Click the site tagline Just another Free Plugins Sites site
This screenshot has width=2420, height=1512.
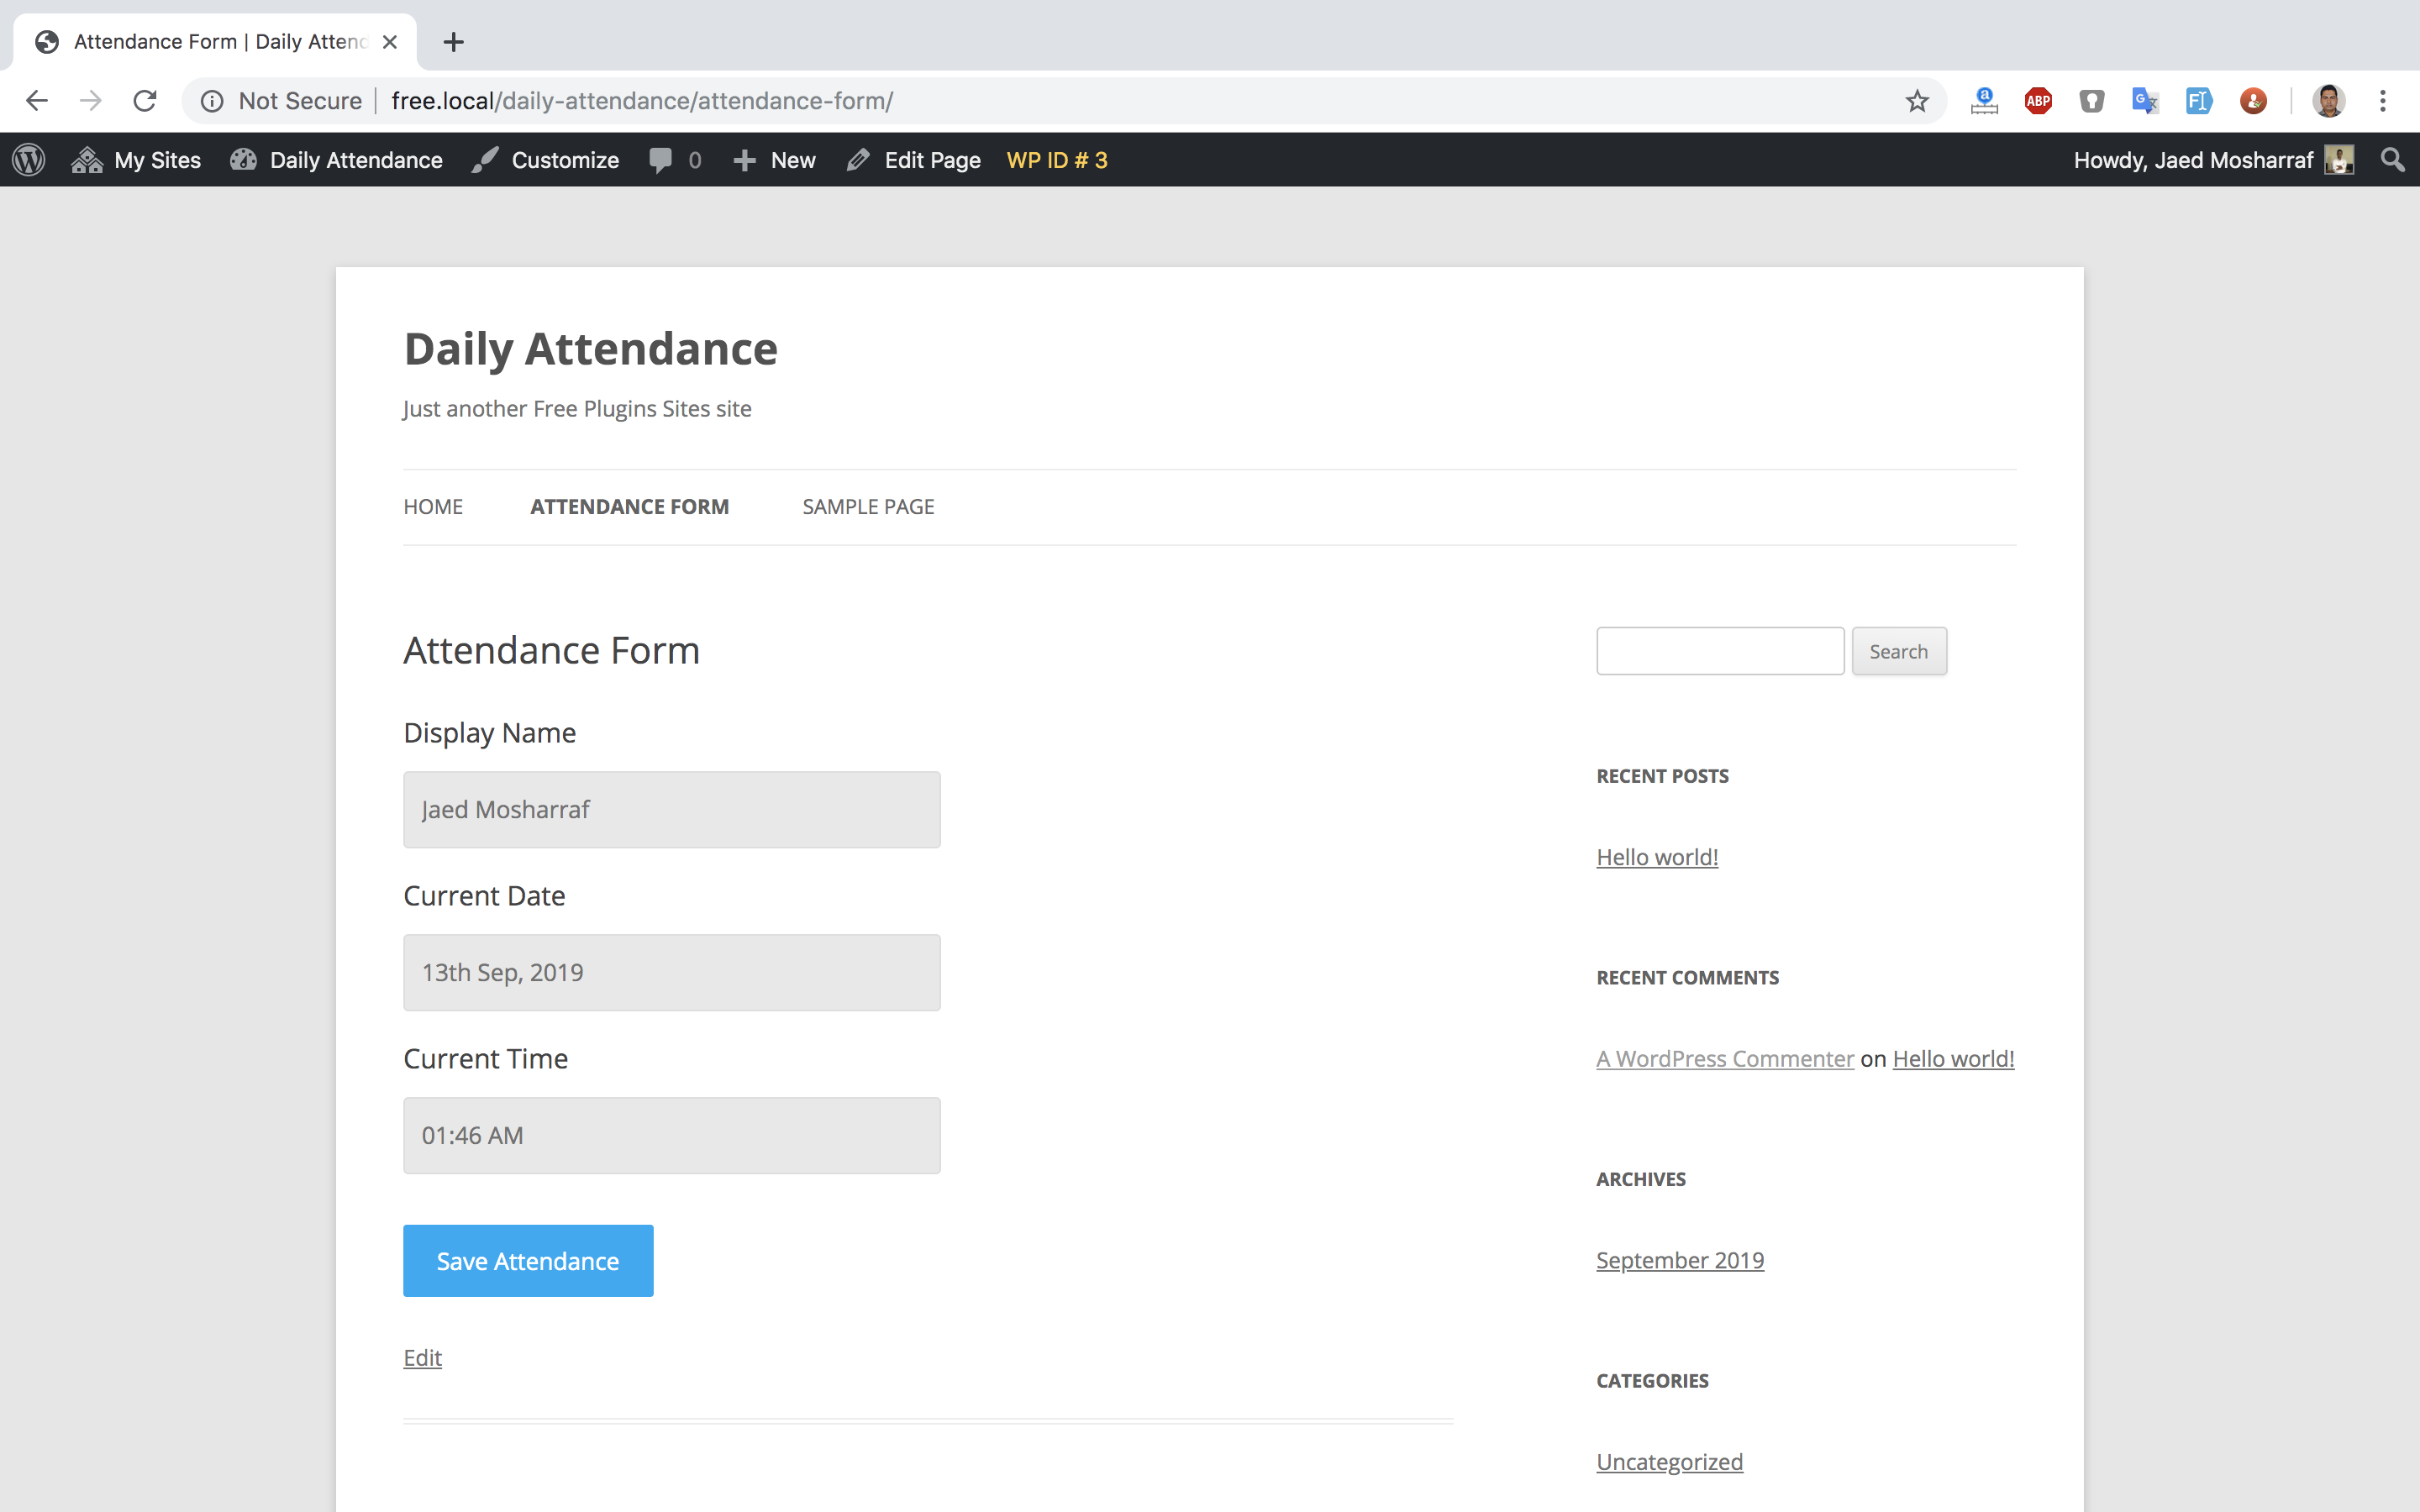pos(577,409)
